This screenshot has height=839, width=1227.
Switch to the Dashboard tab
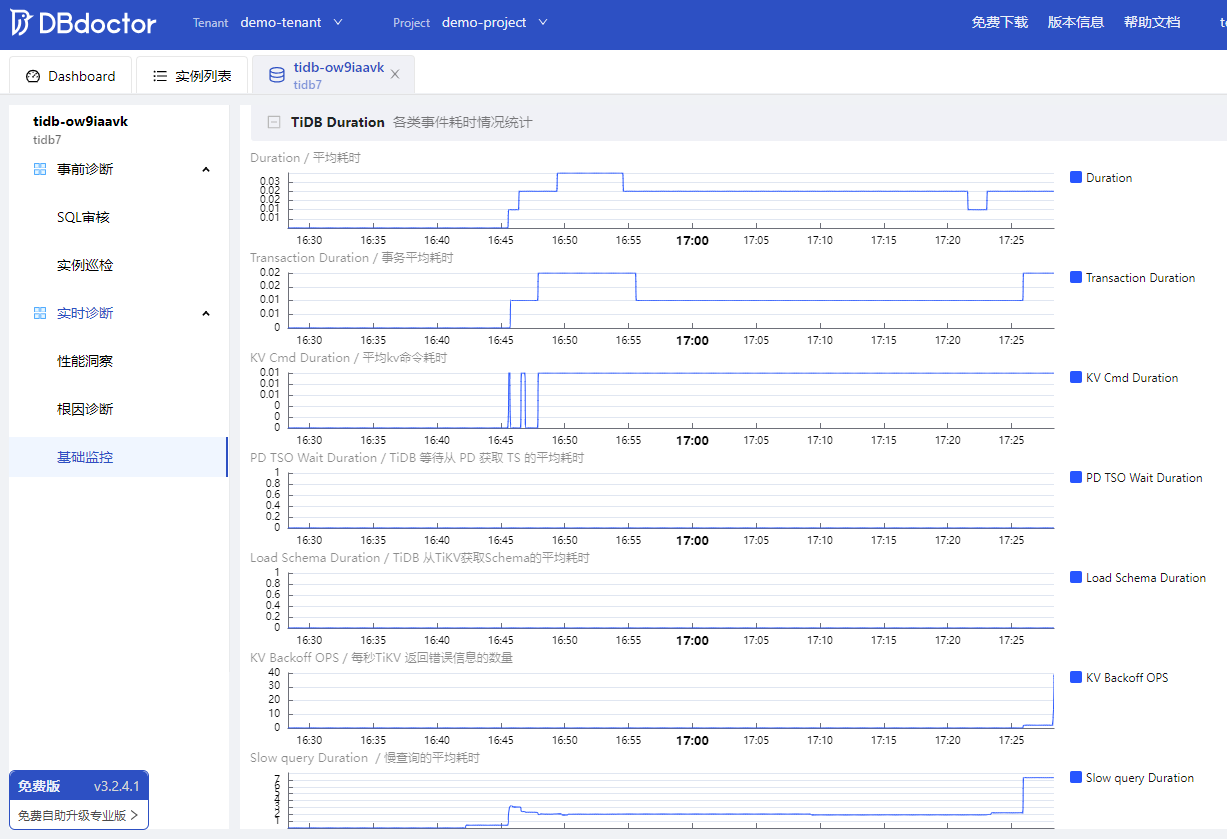(x=71, y=76)
